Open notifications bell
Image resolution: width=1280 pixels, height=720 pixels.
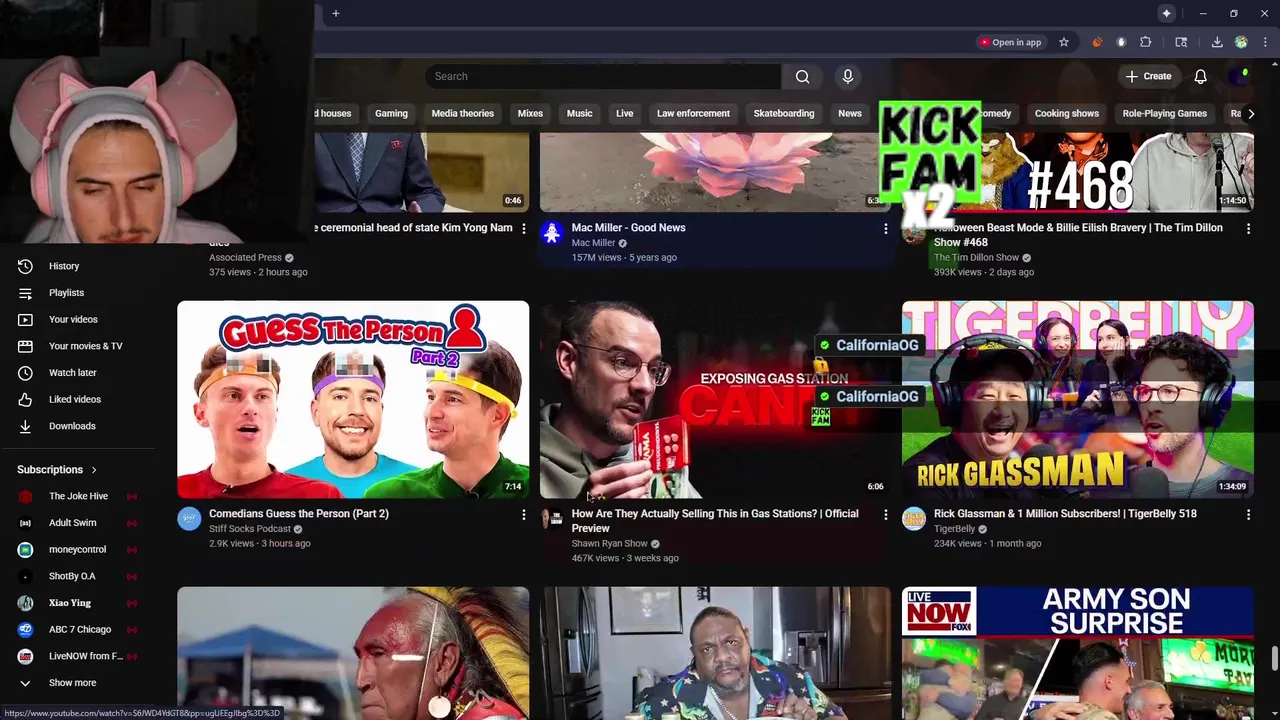[x=1200, y=76]
